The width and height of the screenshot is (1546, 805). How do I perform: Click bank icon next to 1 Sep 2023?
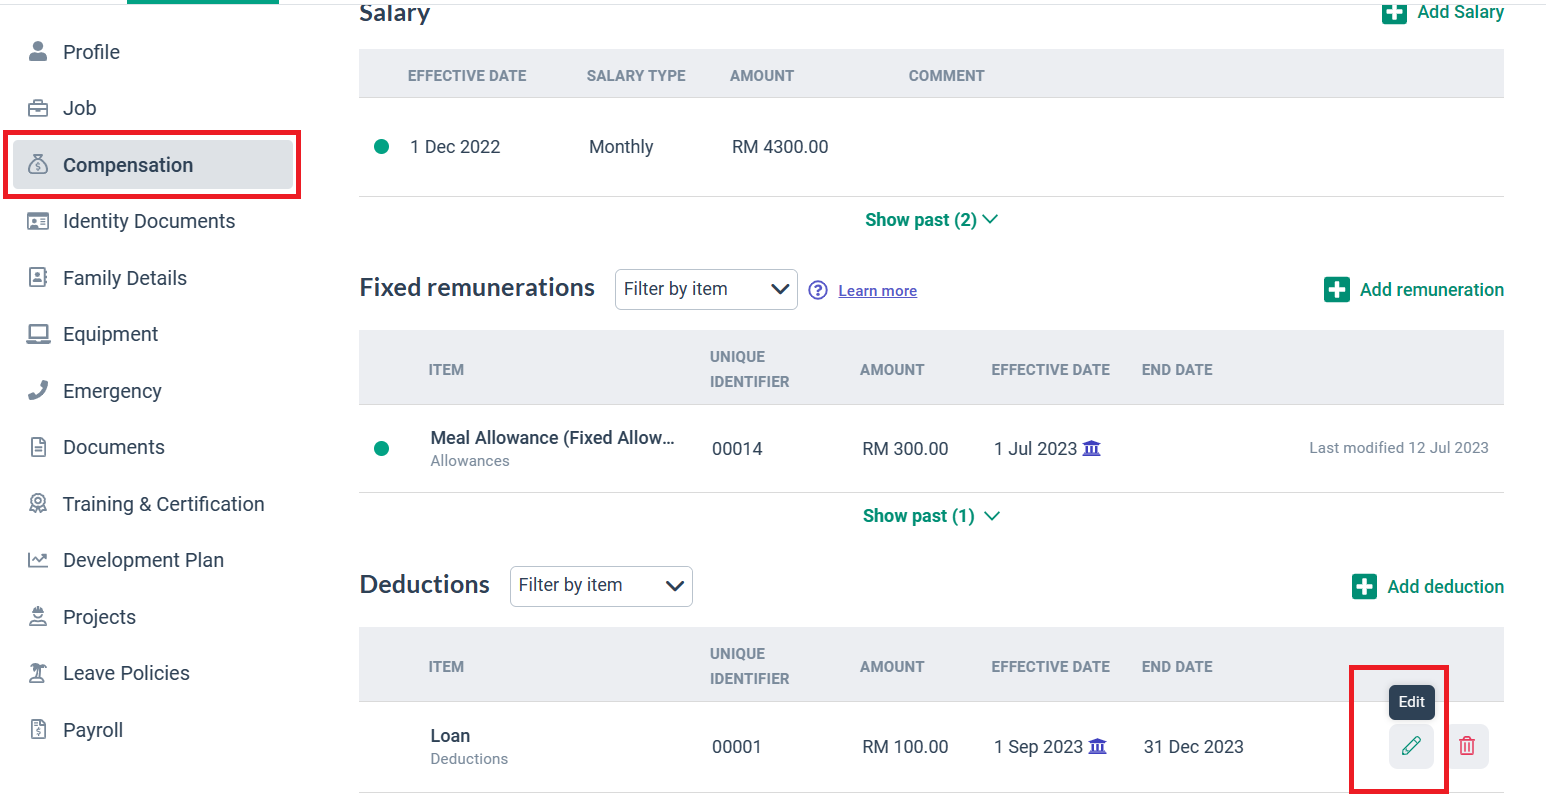pyautogui.click(x=1098, y=746)
